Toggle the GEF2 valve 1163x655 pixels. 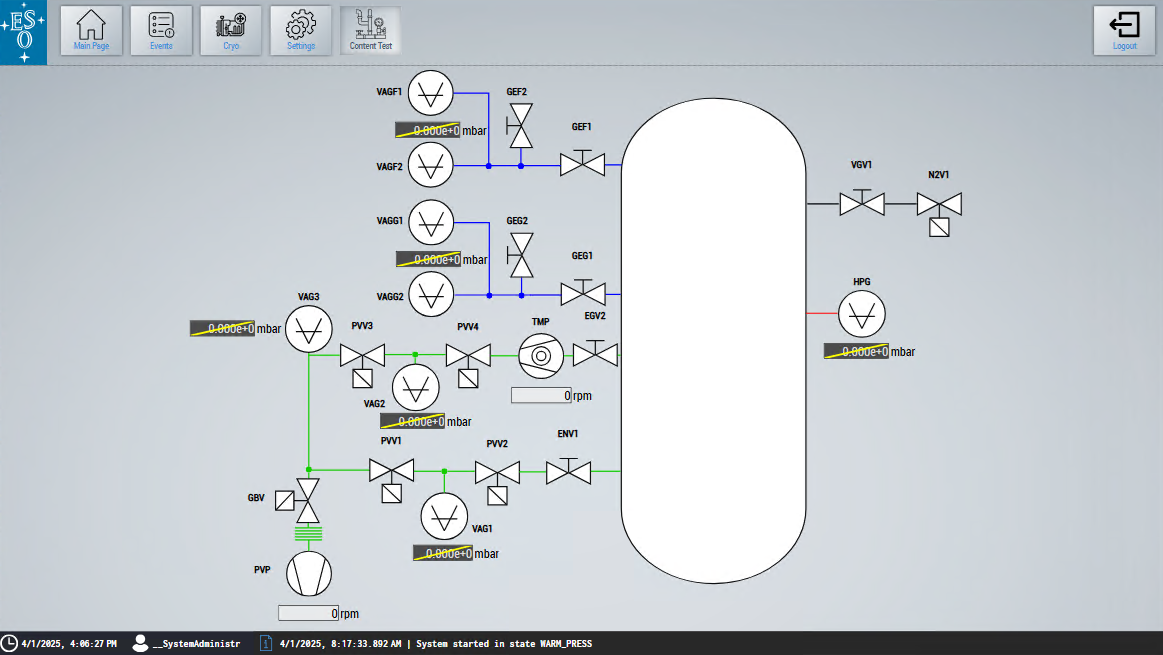pyautogui.click(x=520, y=126)
